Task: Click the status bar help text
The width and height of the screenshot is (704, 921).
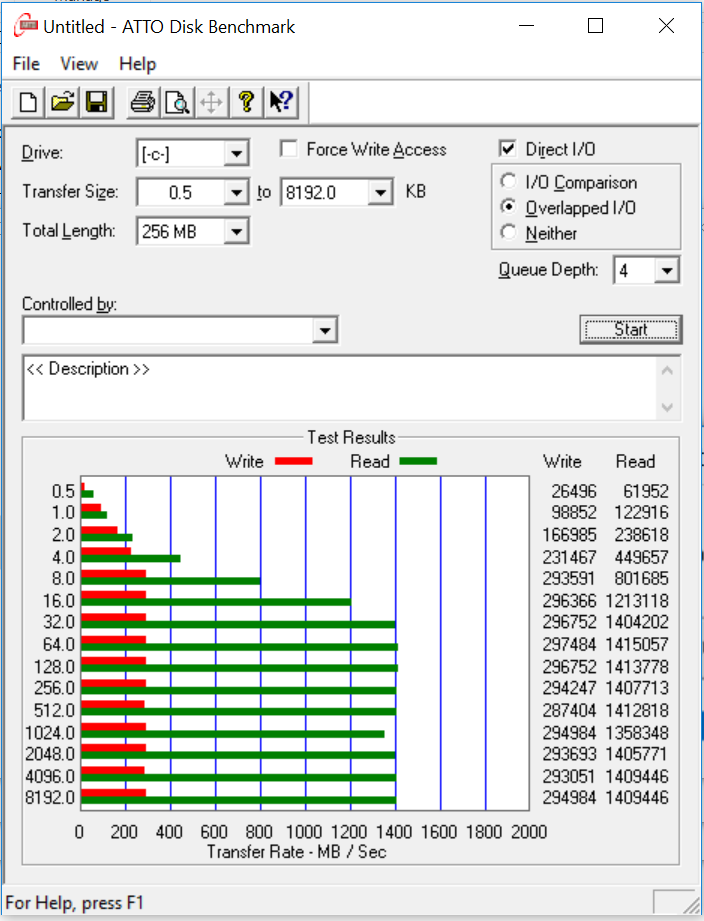Action: [74, 903]
